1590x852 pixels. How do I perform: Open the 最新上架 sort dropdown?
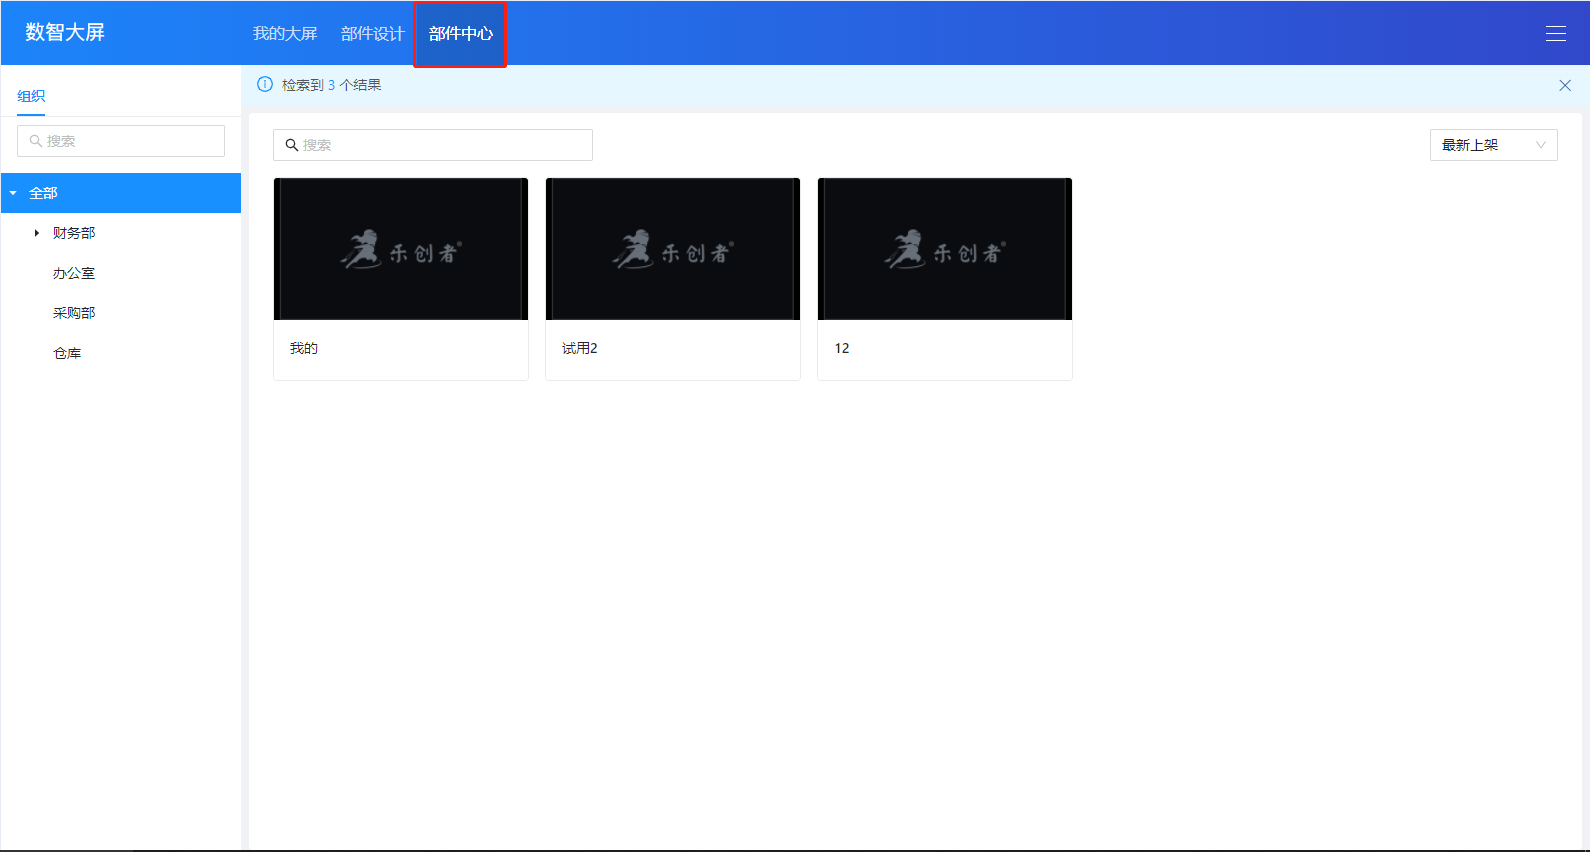click(1492, 145)
